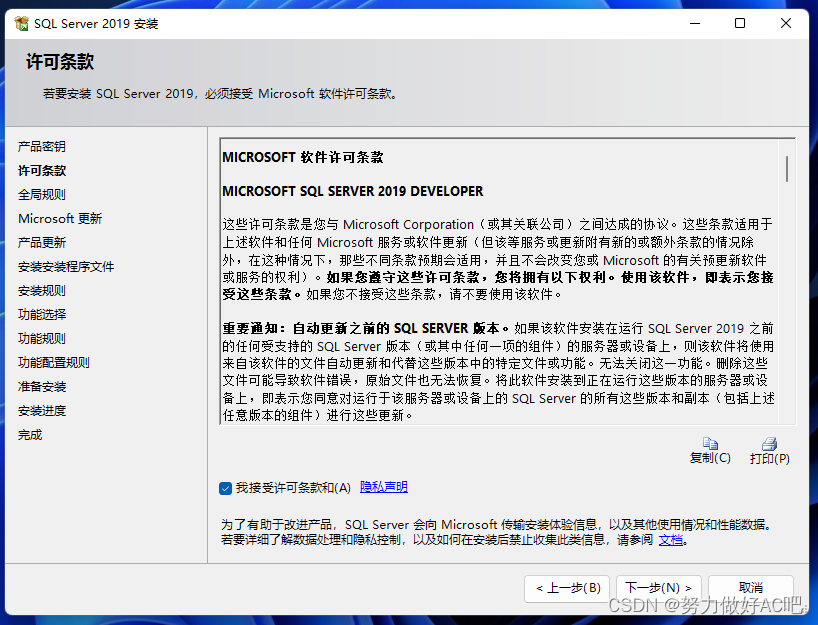Click the license text scrollbar thumb
This screenshot has width=818, height=625.
click(787, 169)
